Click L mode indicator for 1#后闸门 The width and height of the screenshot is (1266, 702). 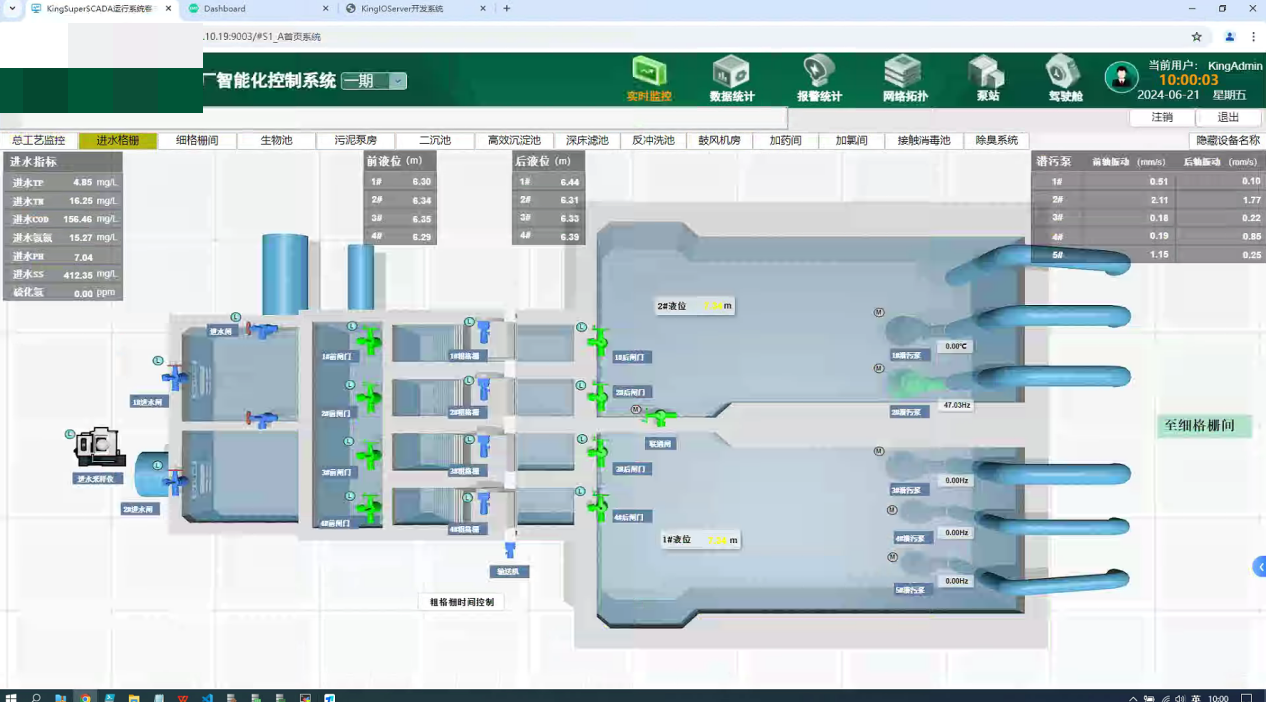pos(581,327)
